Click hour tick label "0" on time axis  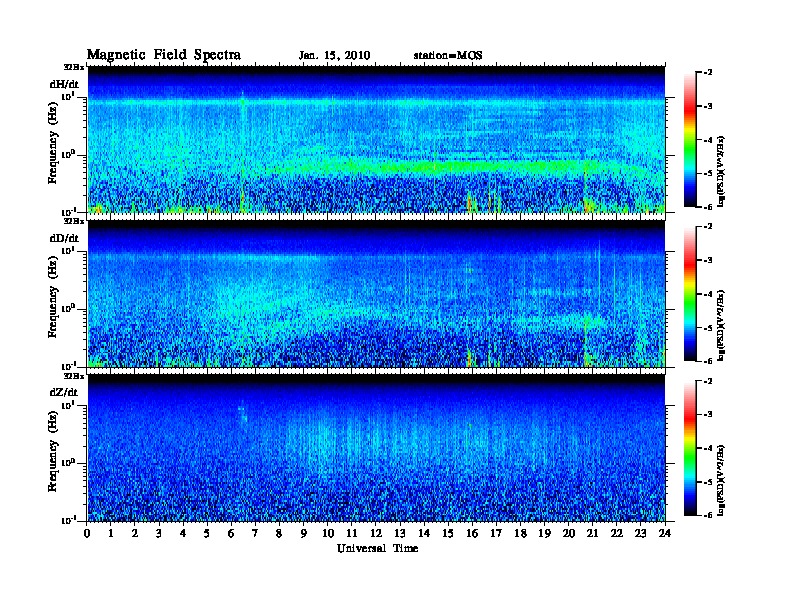coord(87,533)
